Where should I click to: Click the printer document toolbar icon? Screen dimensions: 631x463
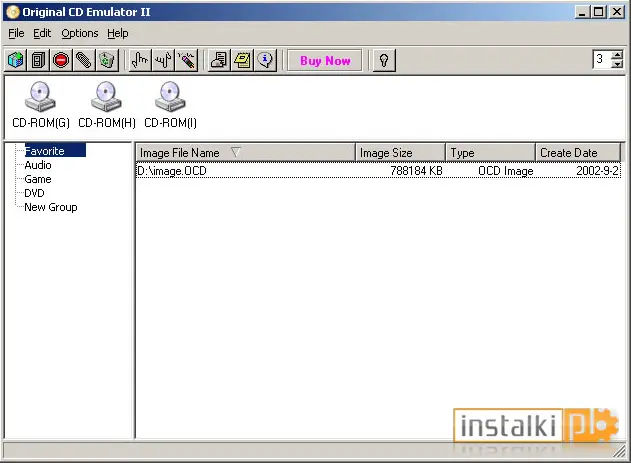pyautogui.click(x=219, y=61)
